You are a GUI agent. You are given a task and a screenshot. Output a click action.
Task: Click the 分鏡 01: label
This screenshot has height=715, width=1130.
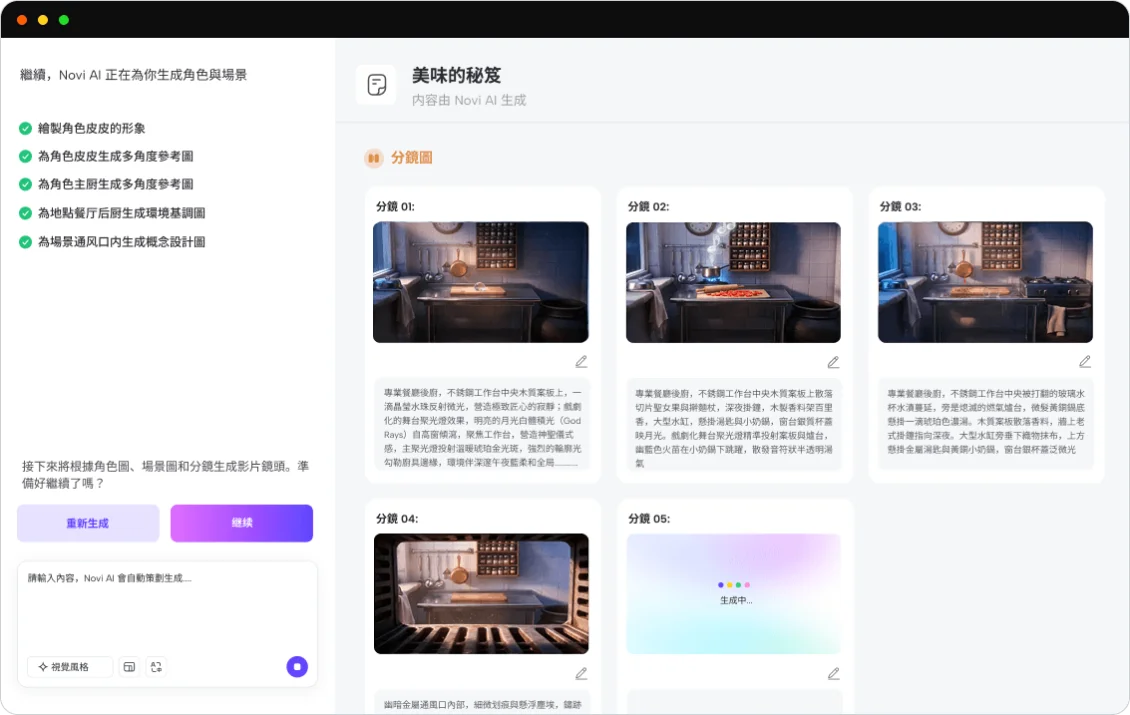coord(395,206)
